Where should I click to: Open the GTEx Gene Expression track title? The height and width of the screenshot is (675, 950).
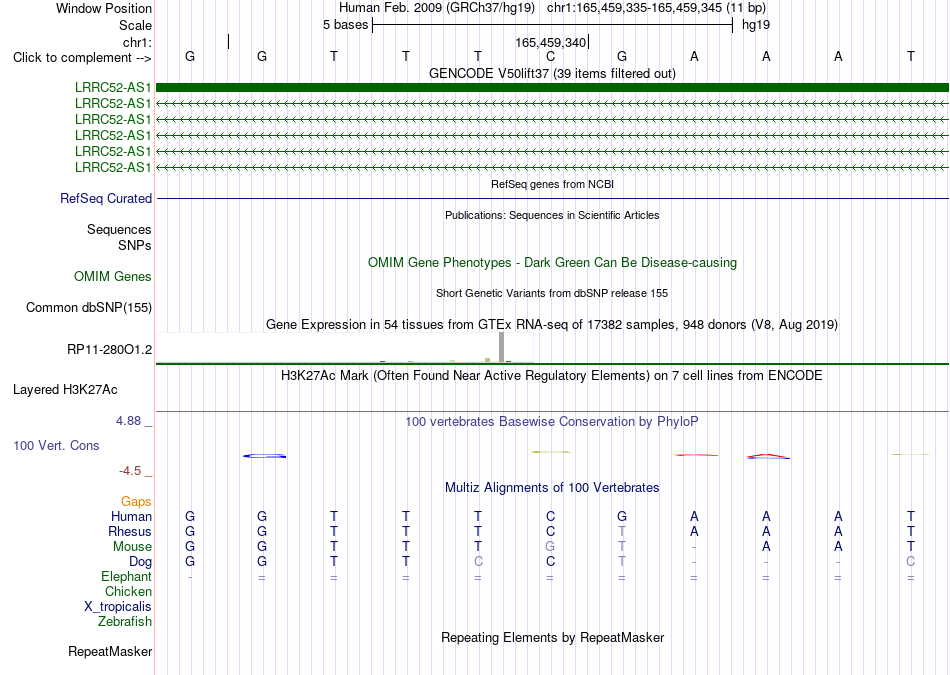point(552,325)
